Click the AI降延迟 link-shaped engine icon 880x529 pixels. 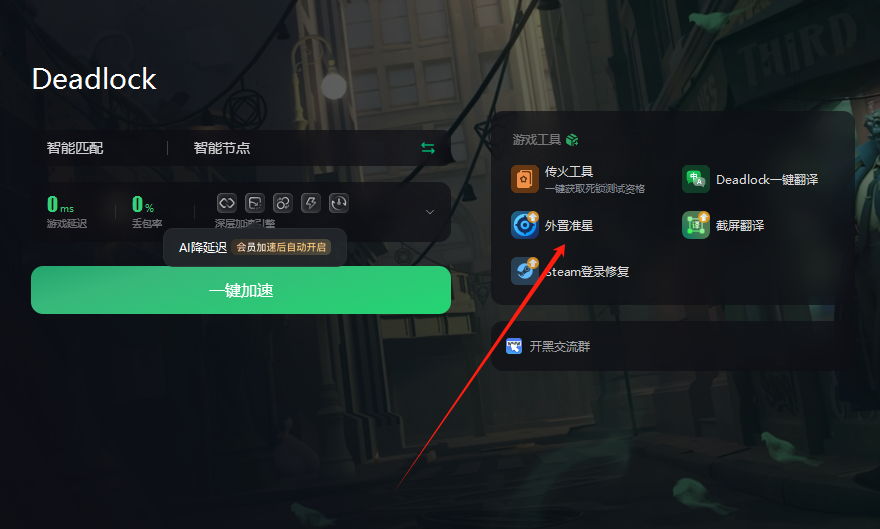click(x=227, y=203)
